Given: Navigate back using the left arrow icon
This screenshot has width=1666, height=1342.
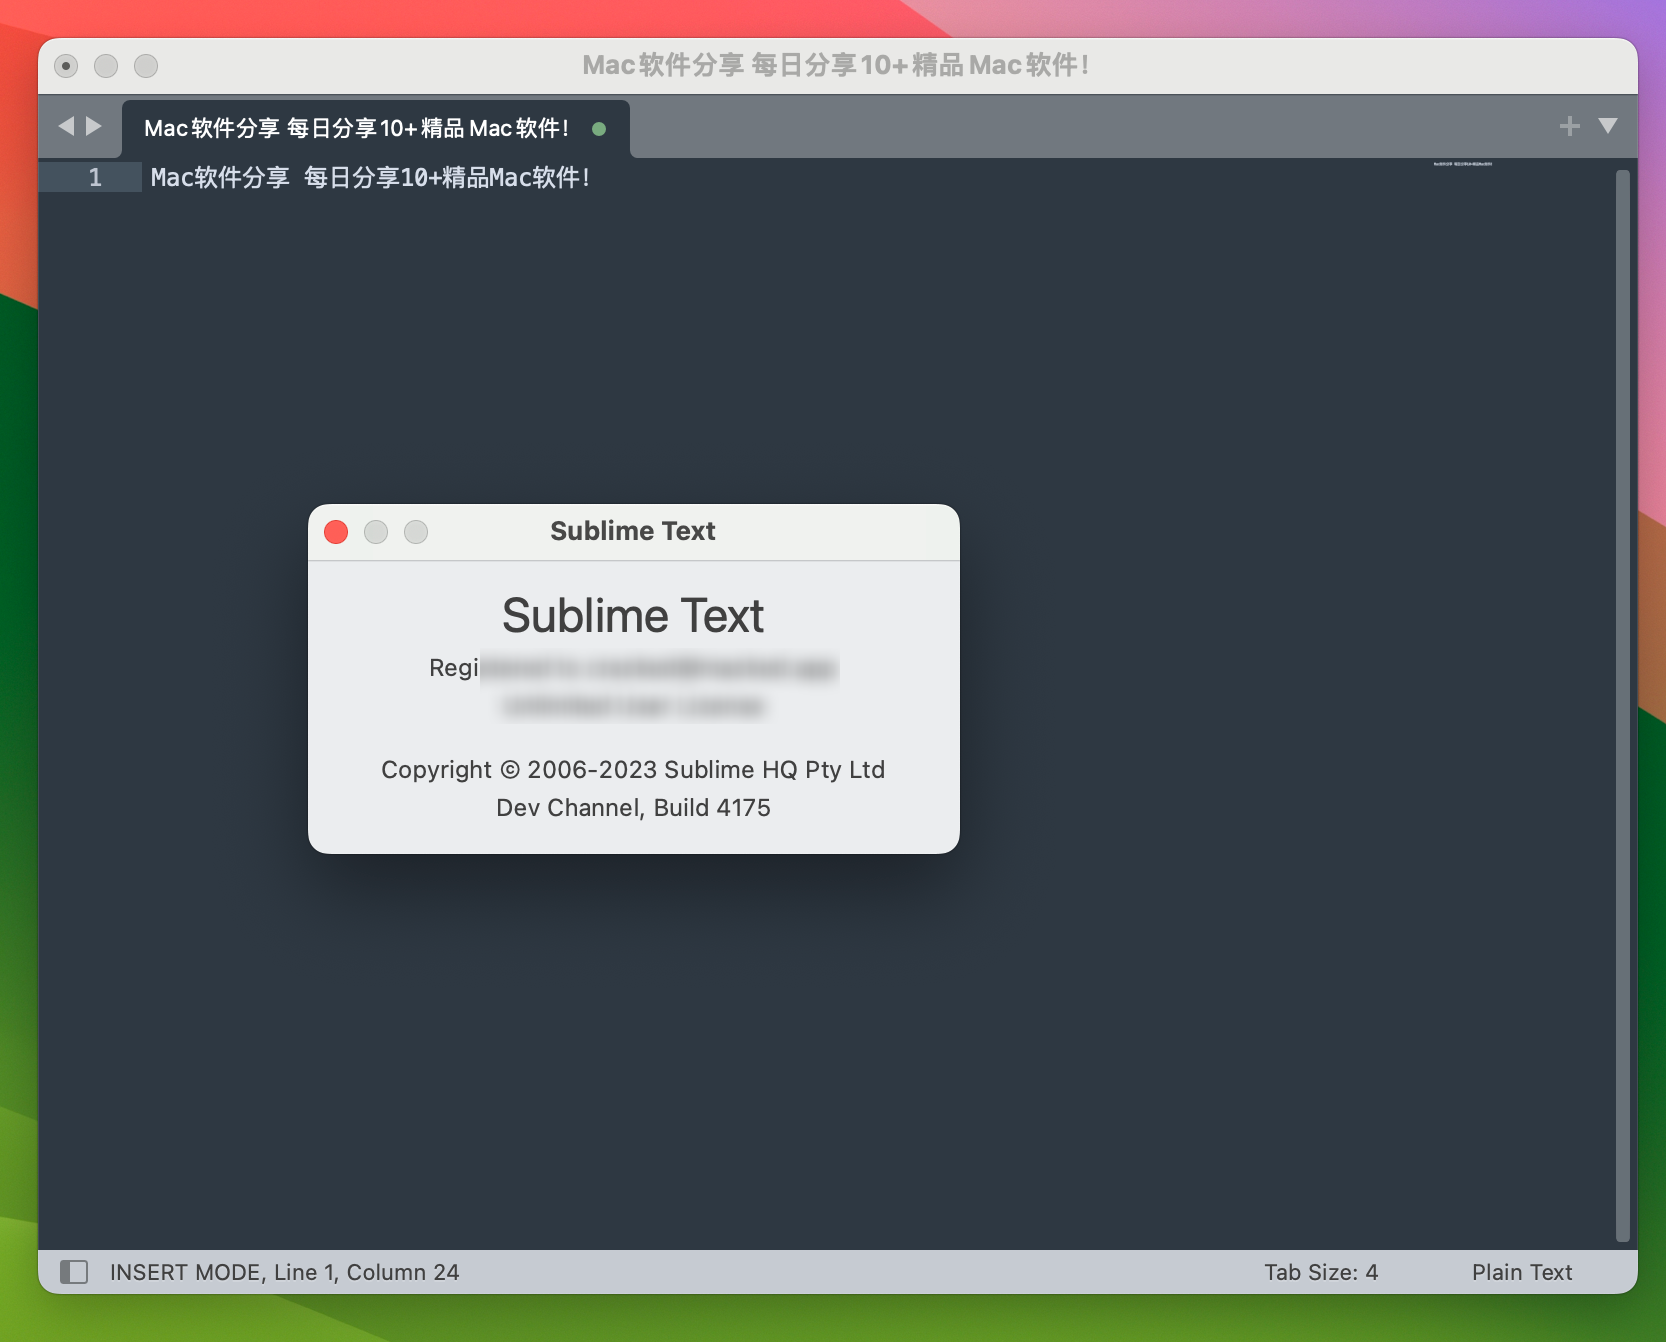Looking at the screenshot, I should point(66,127).
